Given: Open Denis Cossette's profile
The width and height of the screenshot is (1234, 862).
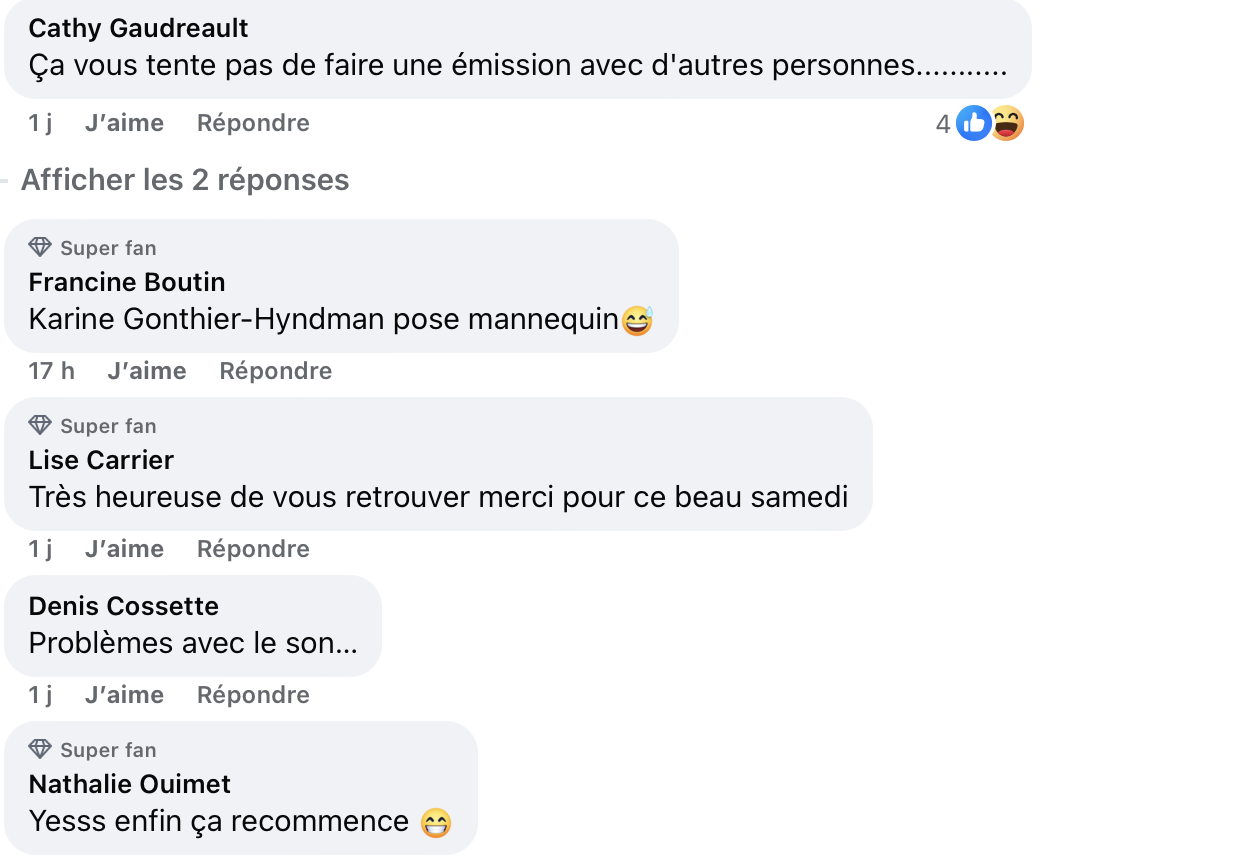Looking at the screenshot, I should pyautogui.click(x=122, y=605).
